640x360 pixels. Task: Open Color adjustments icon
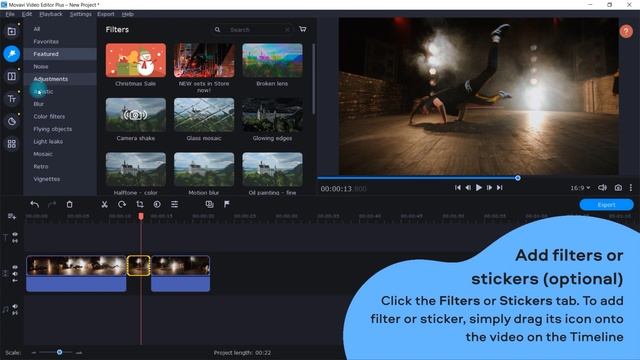pyautogui.click(x=157, y=204)
